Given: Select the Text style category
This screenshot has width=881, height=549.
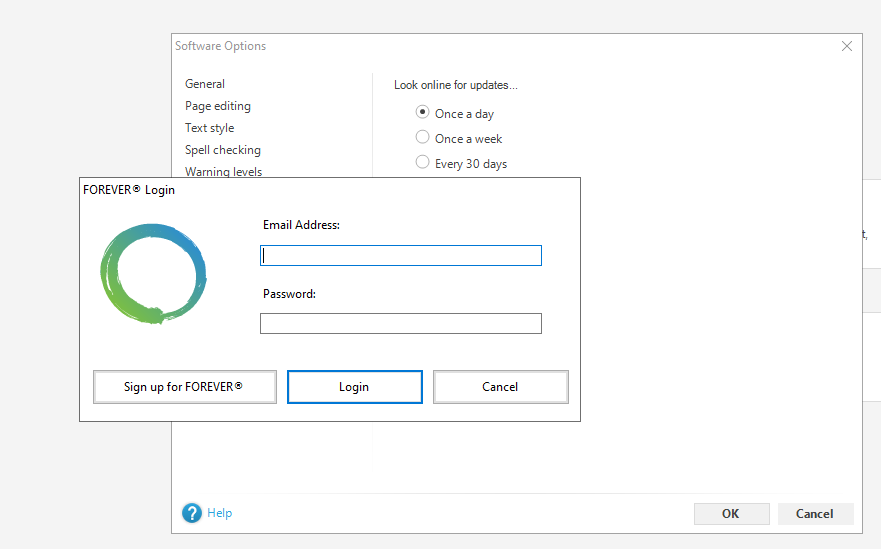Looking at the screenshot, I should 210,128.
